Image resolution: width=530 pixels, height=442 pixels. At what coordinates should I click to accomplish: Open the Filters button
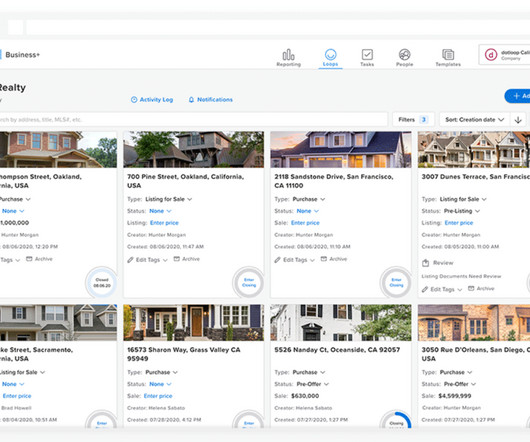[x=413, y=120]
